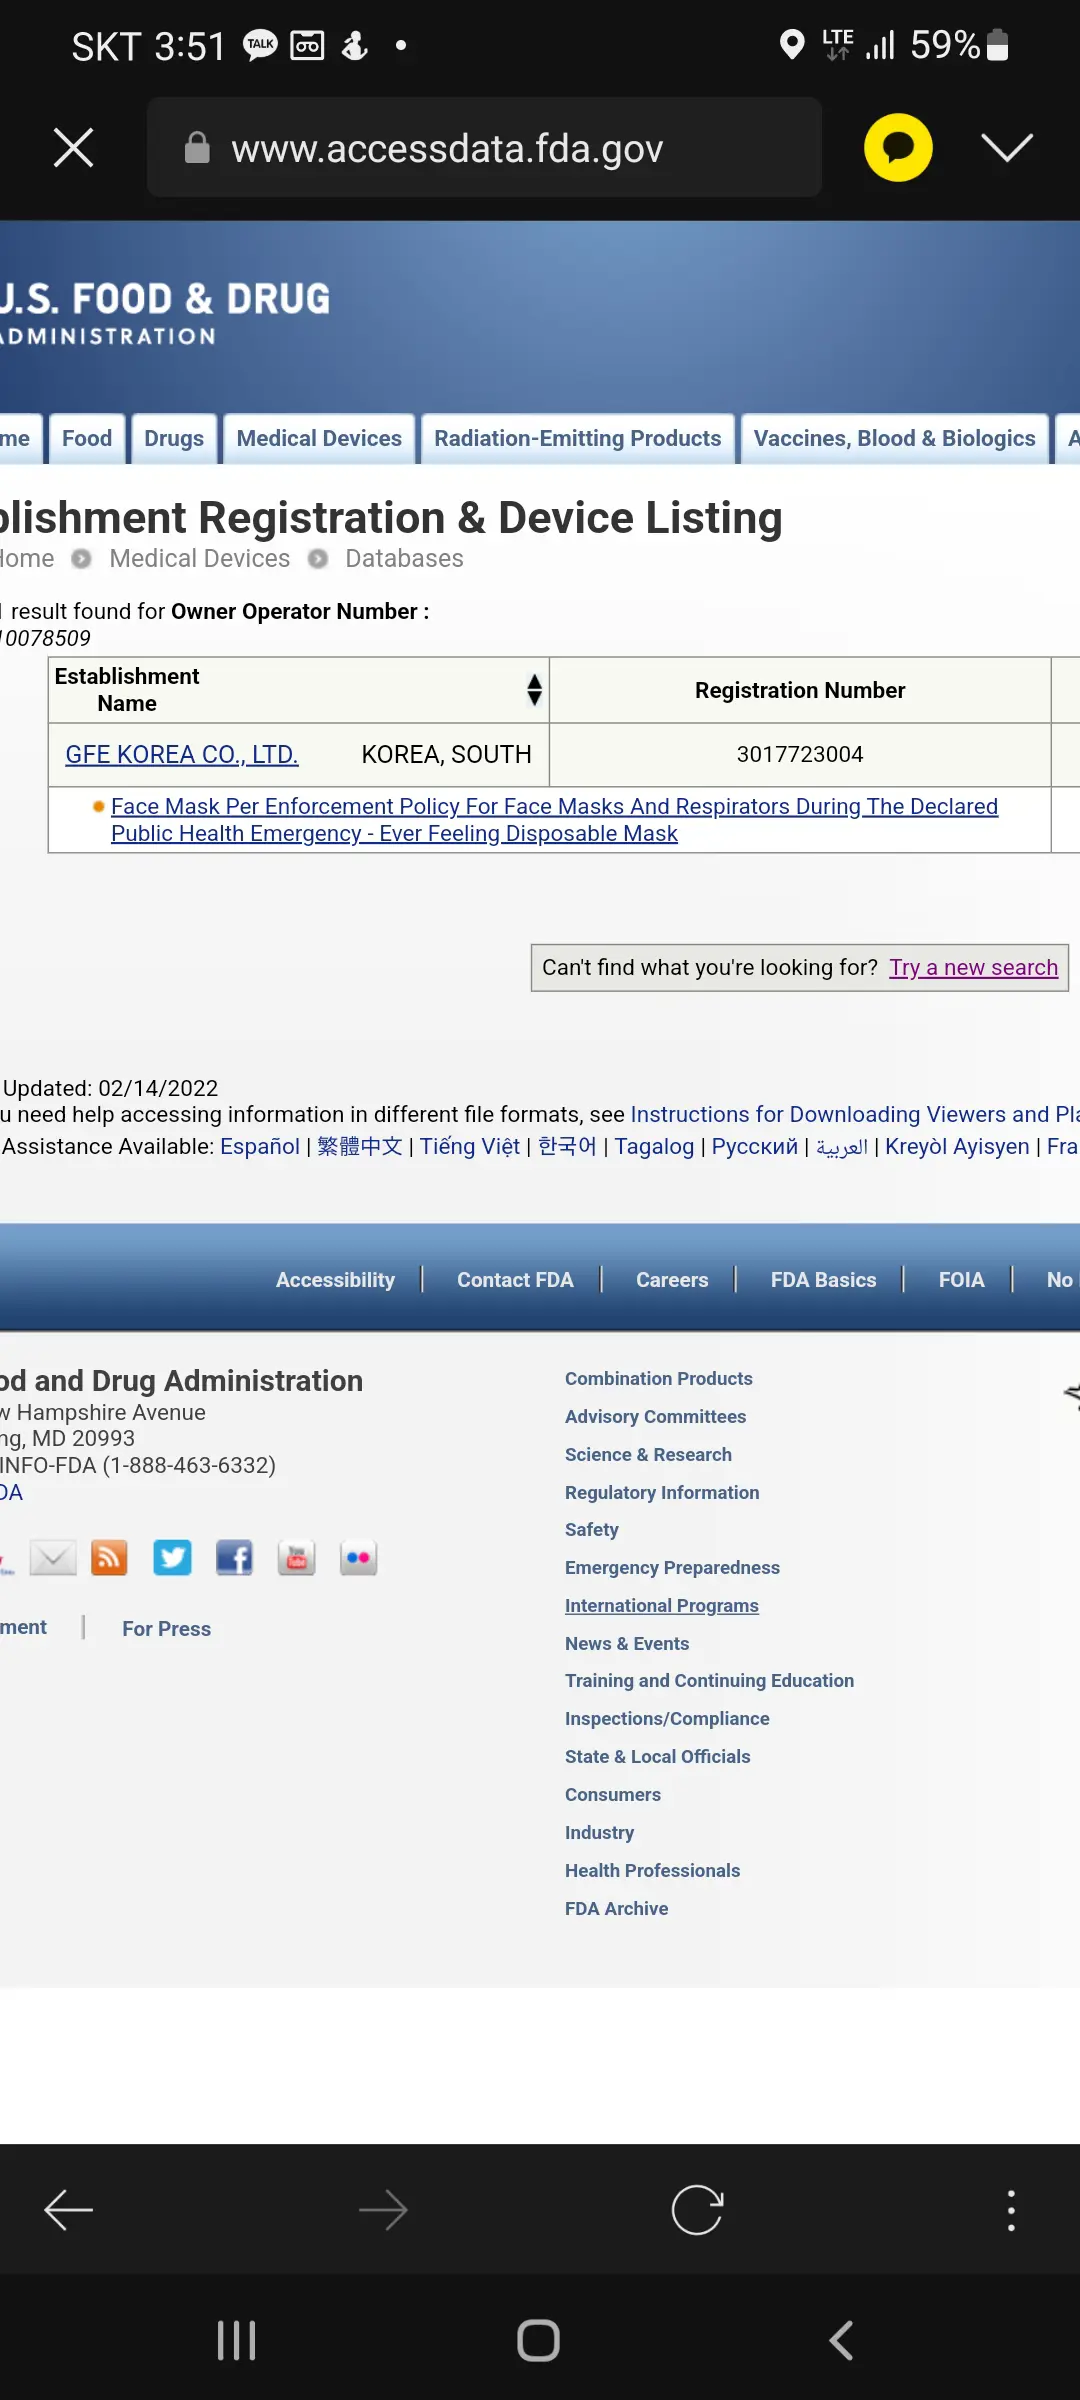Click the email envelope icon
Screen dimensions: 1080x2400
(53, 1558)
